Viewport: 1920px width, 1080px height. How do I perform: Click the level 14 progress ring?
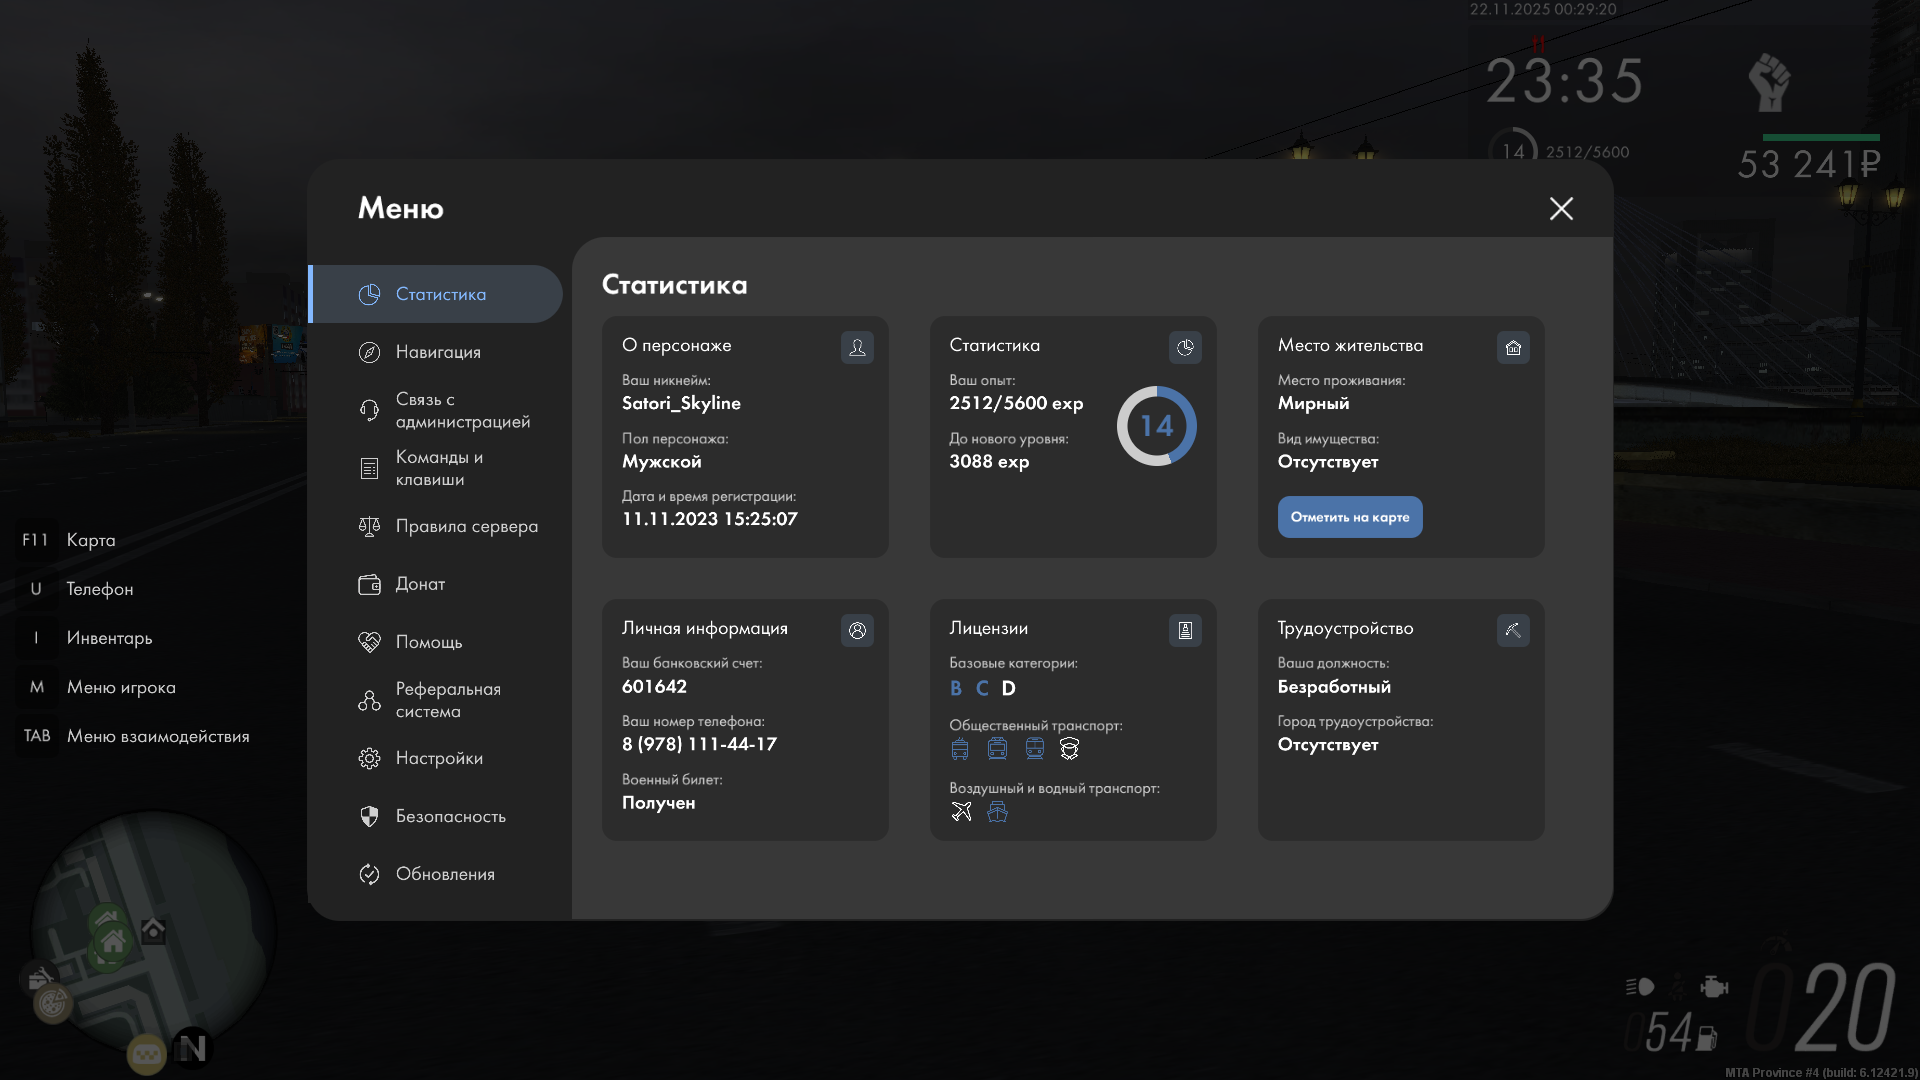(1156, 426)
